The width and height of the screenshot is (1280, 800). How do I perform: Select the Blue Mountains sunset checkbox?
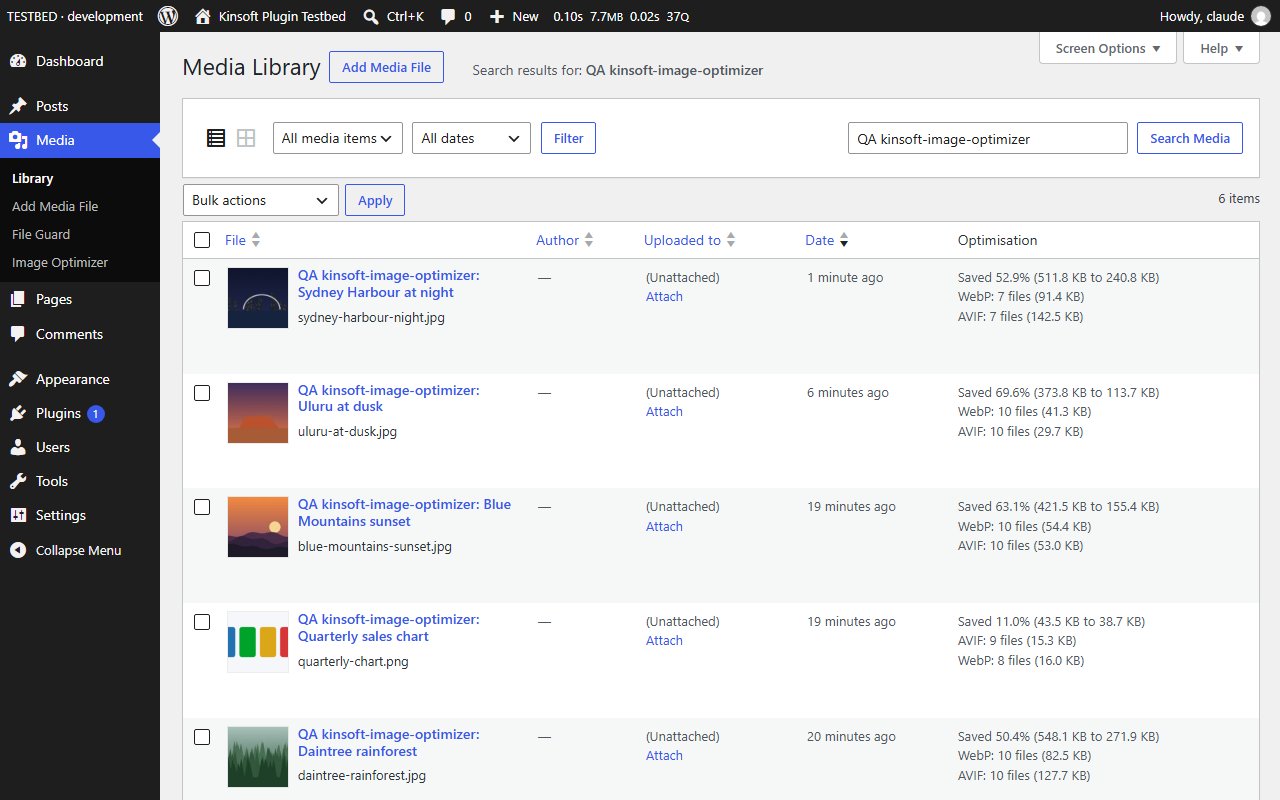click(x=202, y=507)
